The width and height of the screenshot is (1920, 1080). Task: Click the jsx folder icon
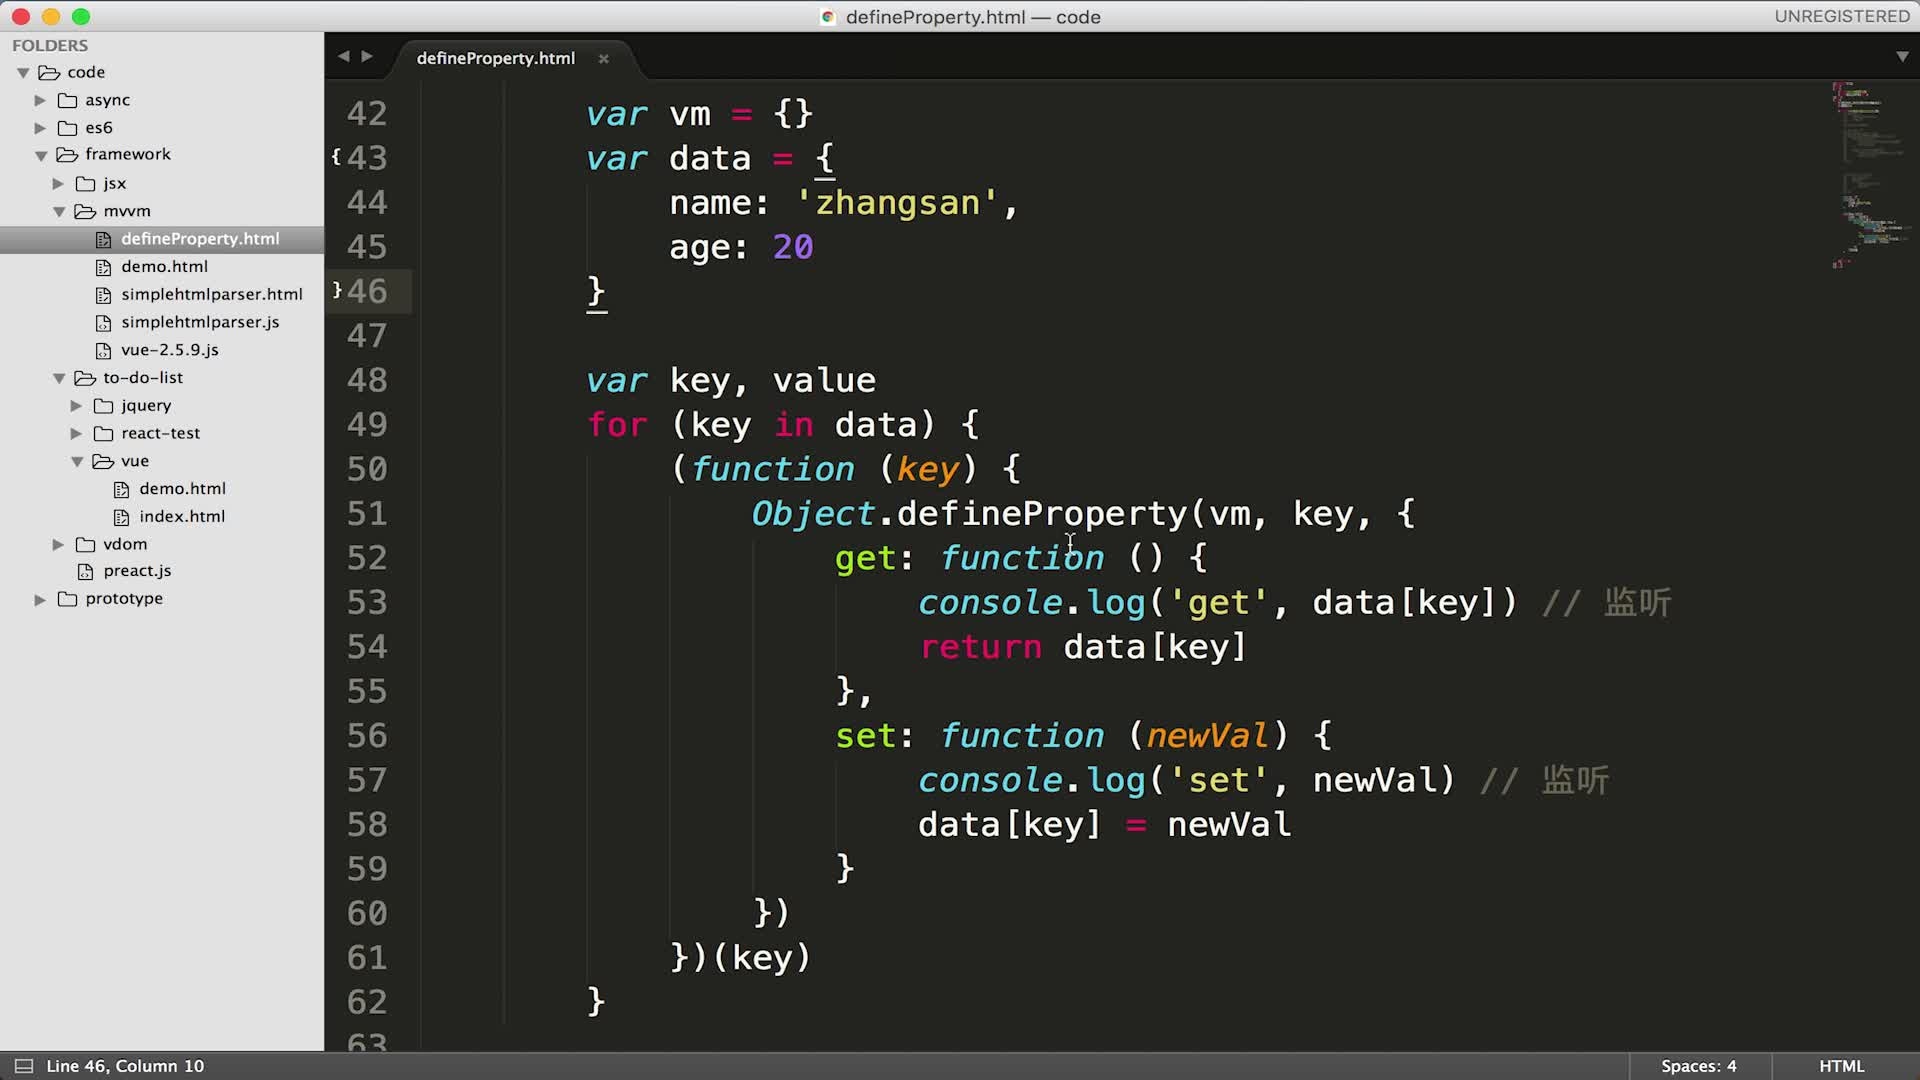[86, 184]
